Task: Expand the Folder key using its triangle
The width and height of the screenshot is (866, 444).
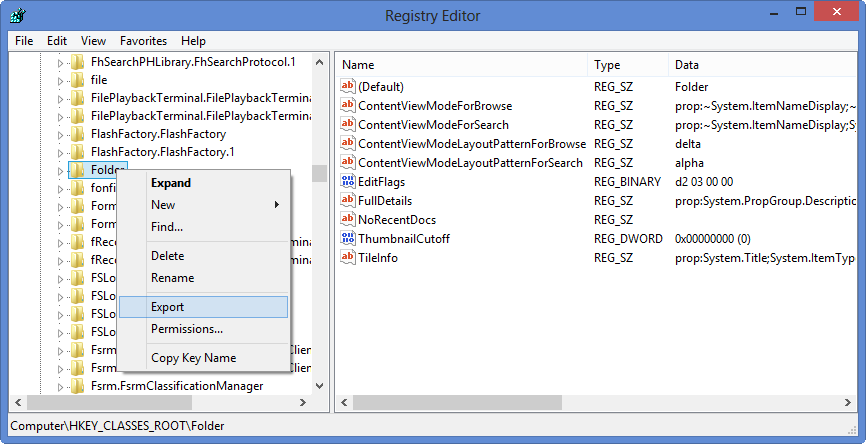Action: [x=61, y=171]
